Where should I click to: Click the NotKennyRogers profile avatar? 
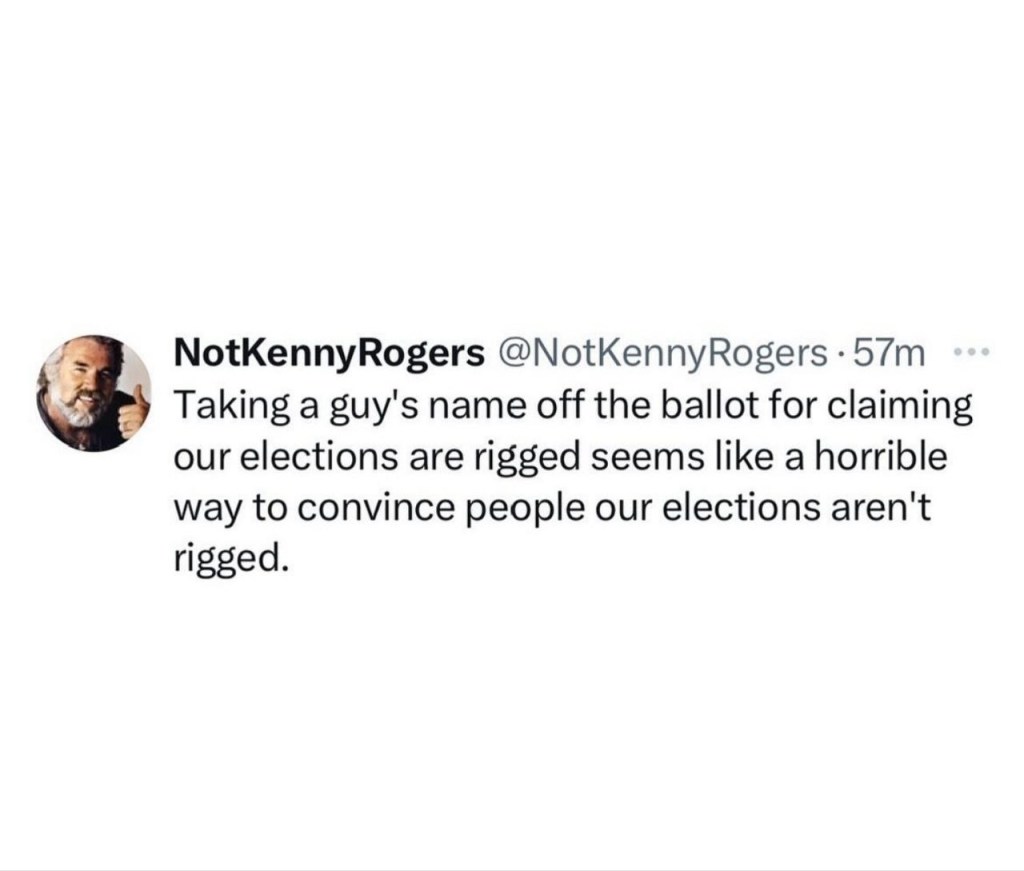[x=92, y=393]
